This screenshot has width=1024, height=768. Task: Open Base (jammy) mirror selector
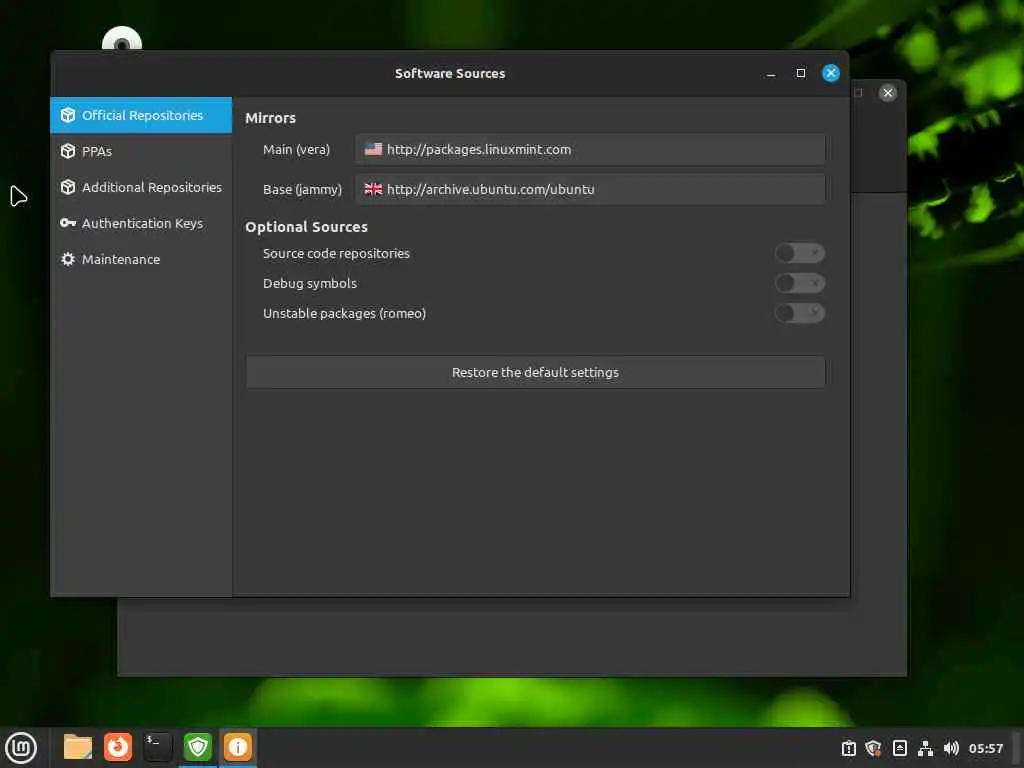pos(590,189)
